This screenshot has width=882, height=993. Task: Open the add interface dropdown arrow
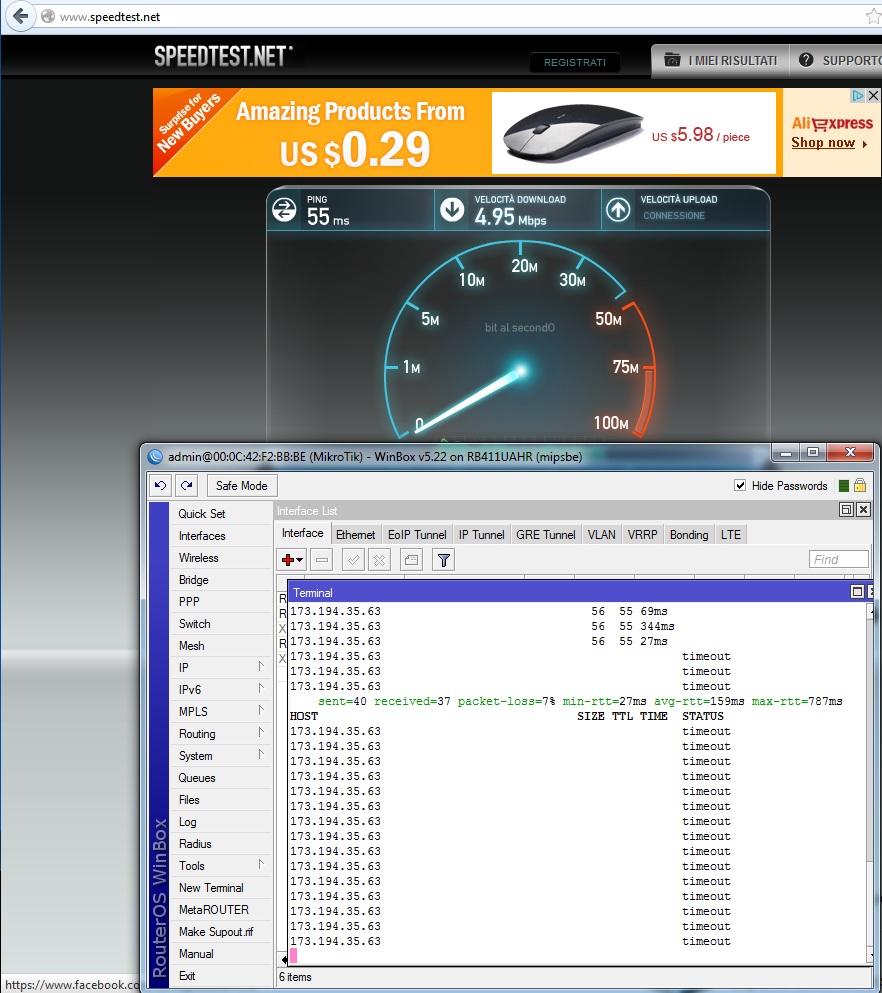pyautogui.click(x=299, y=560)
